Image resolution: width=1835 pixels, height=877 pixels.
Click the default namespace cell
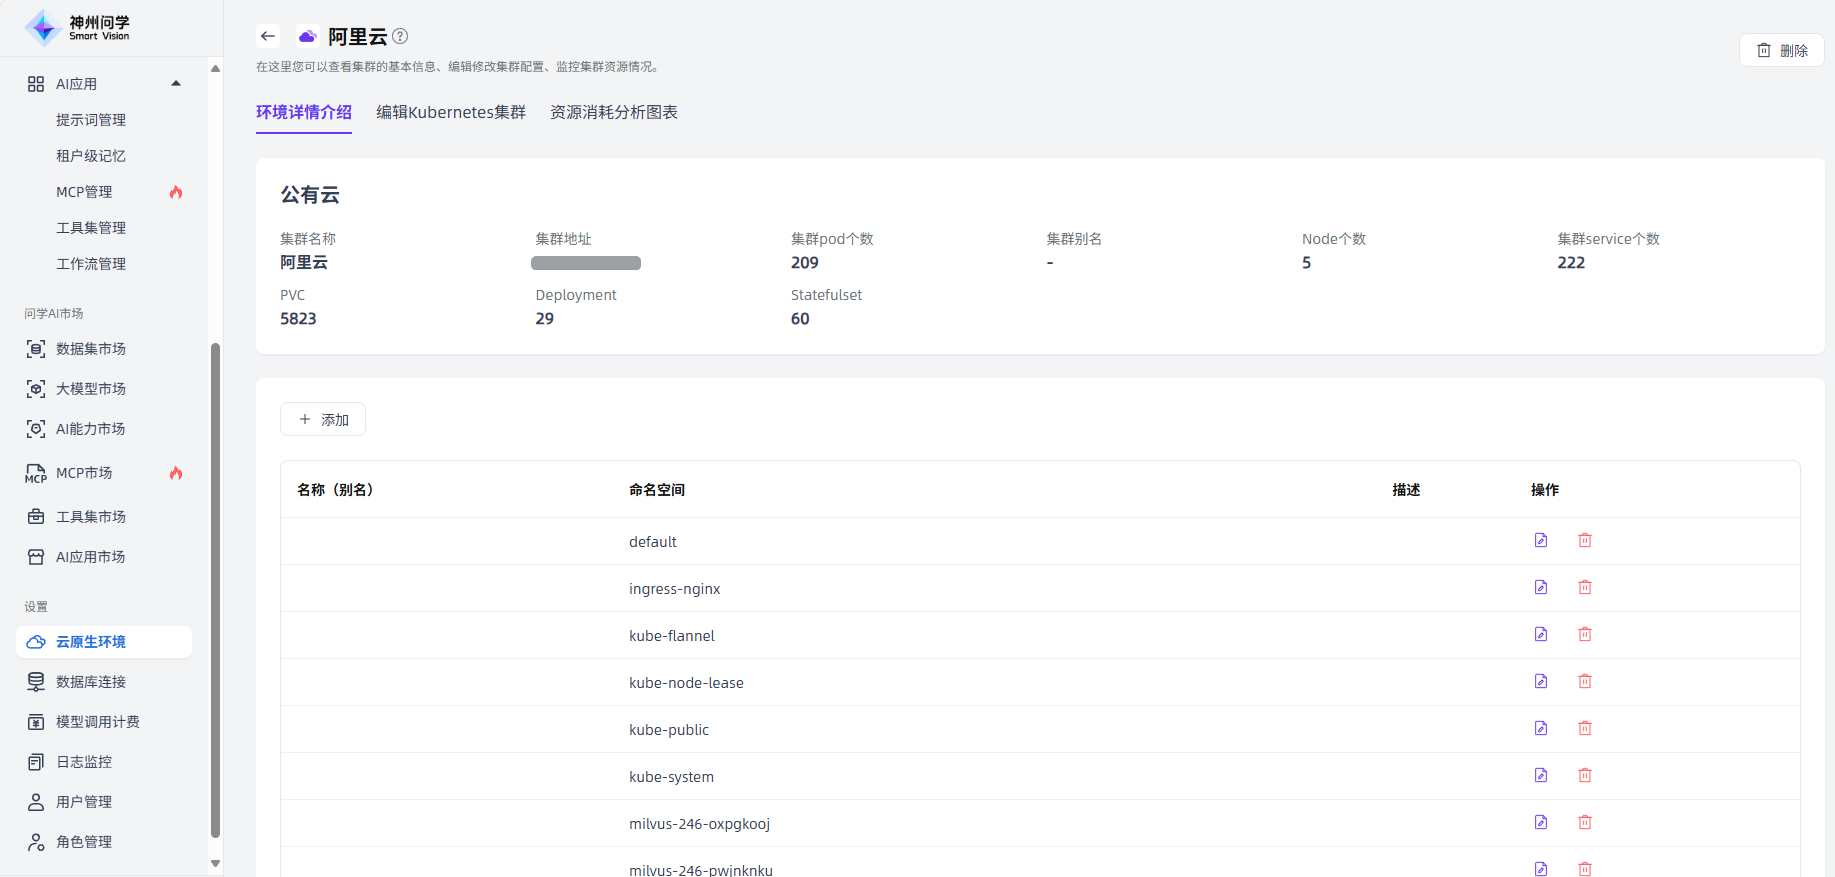653,542
